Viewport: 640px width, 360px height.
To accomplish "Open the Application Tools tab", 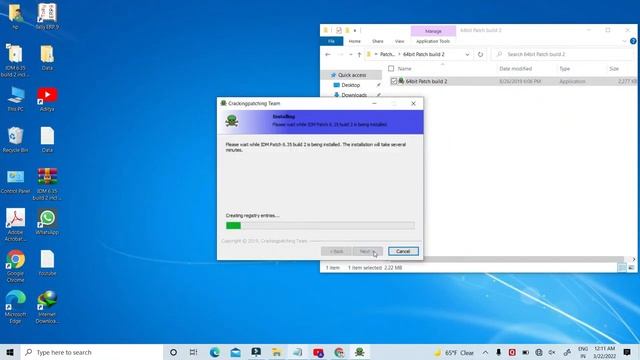I will (433, 41).
